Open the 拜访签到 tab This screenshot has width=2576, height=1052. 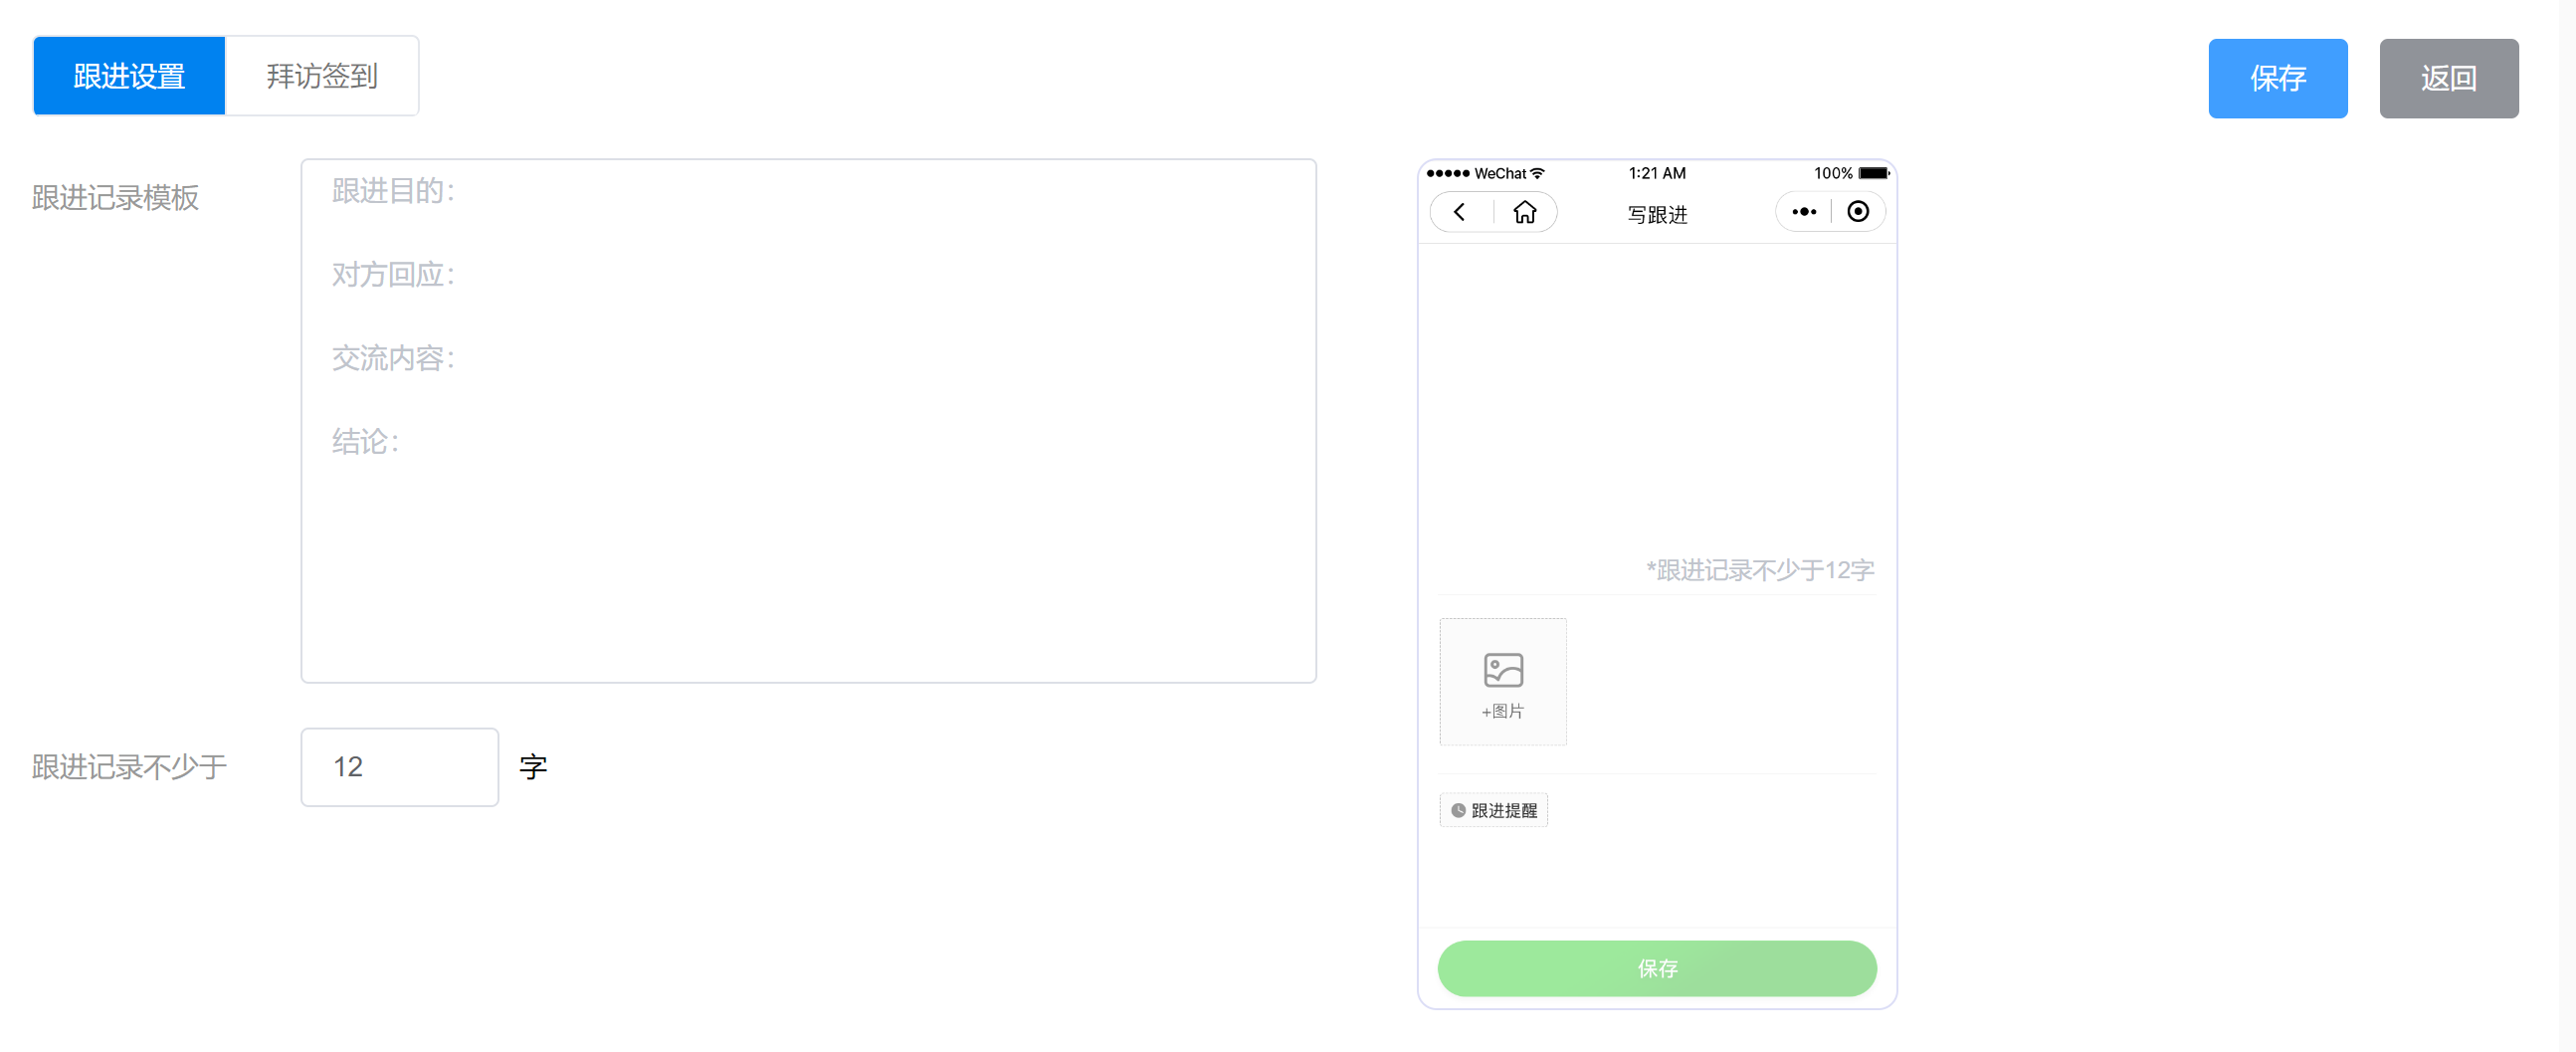pyautogui.click(x=321, y=76)
